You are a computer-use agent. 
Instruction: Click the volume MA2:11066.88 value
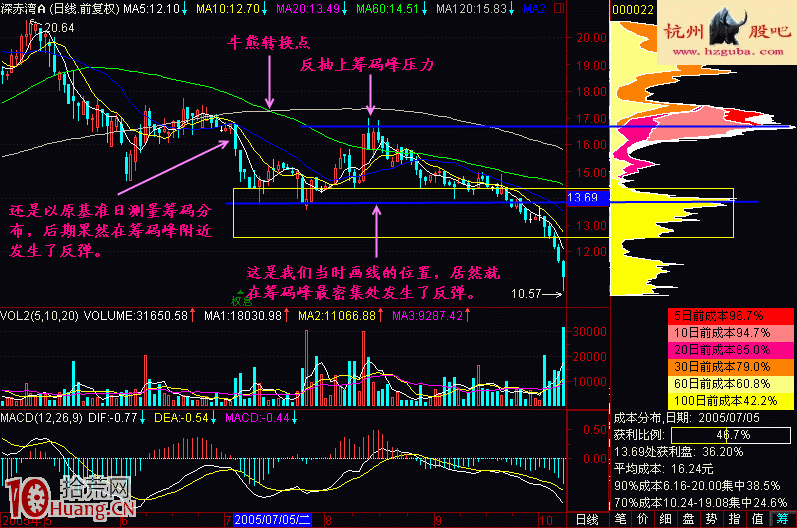point(336,316)
